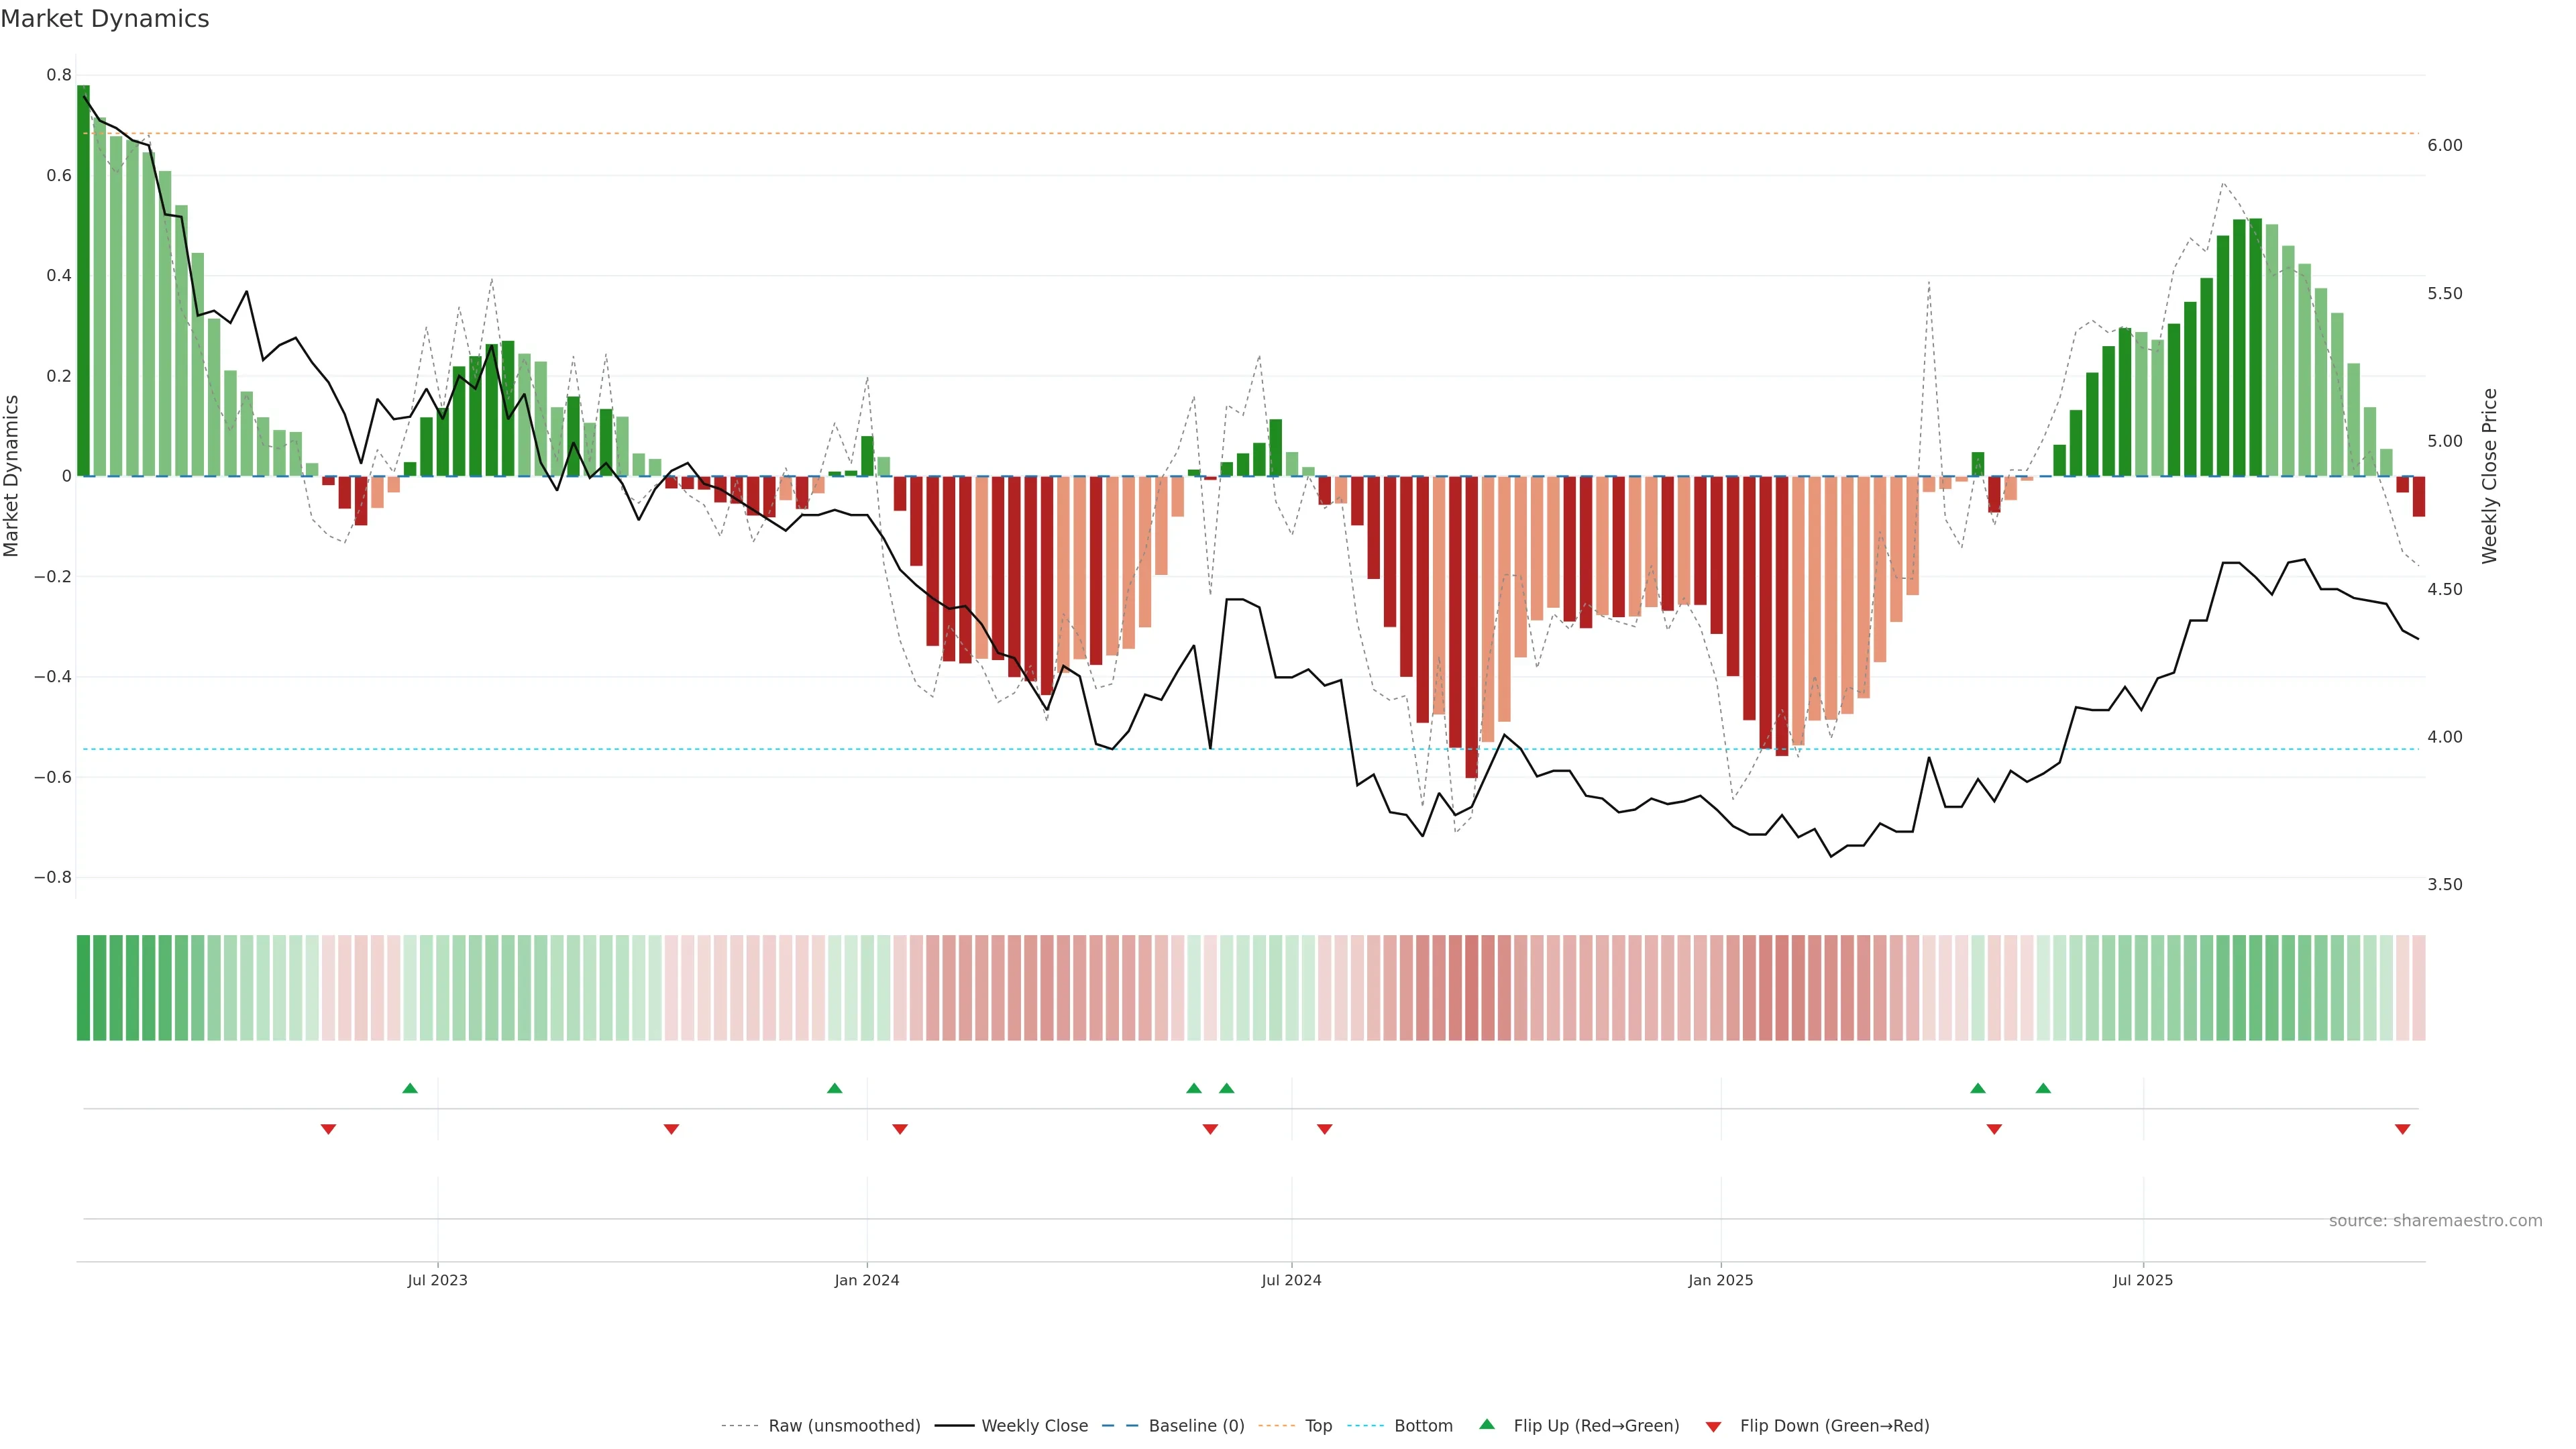The image size is (2576, 1449).
Task: Click the Market Dynamics chart title
Action: (x=105, y=19)
